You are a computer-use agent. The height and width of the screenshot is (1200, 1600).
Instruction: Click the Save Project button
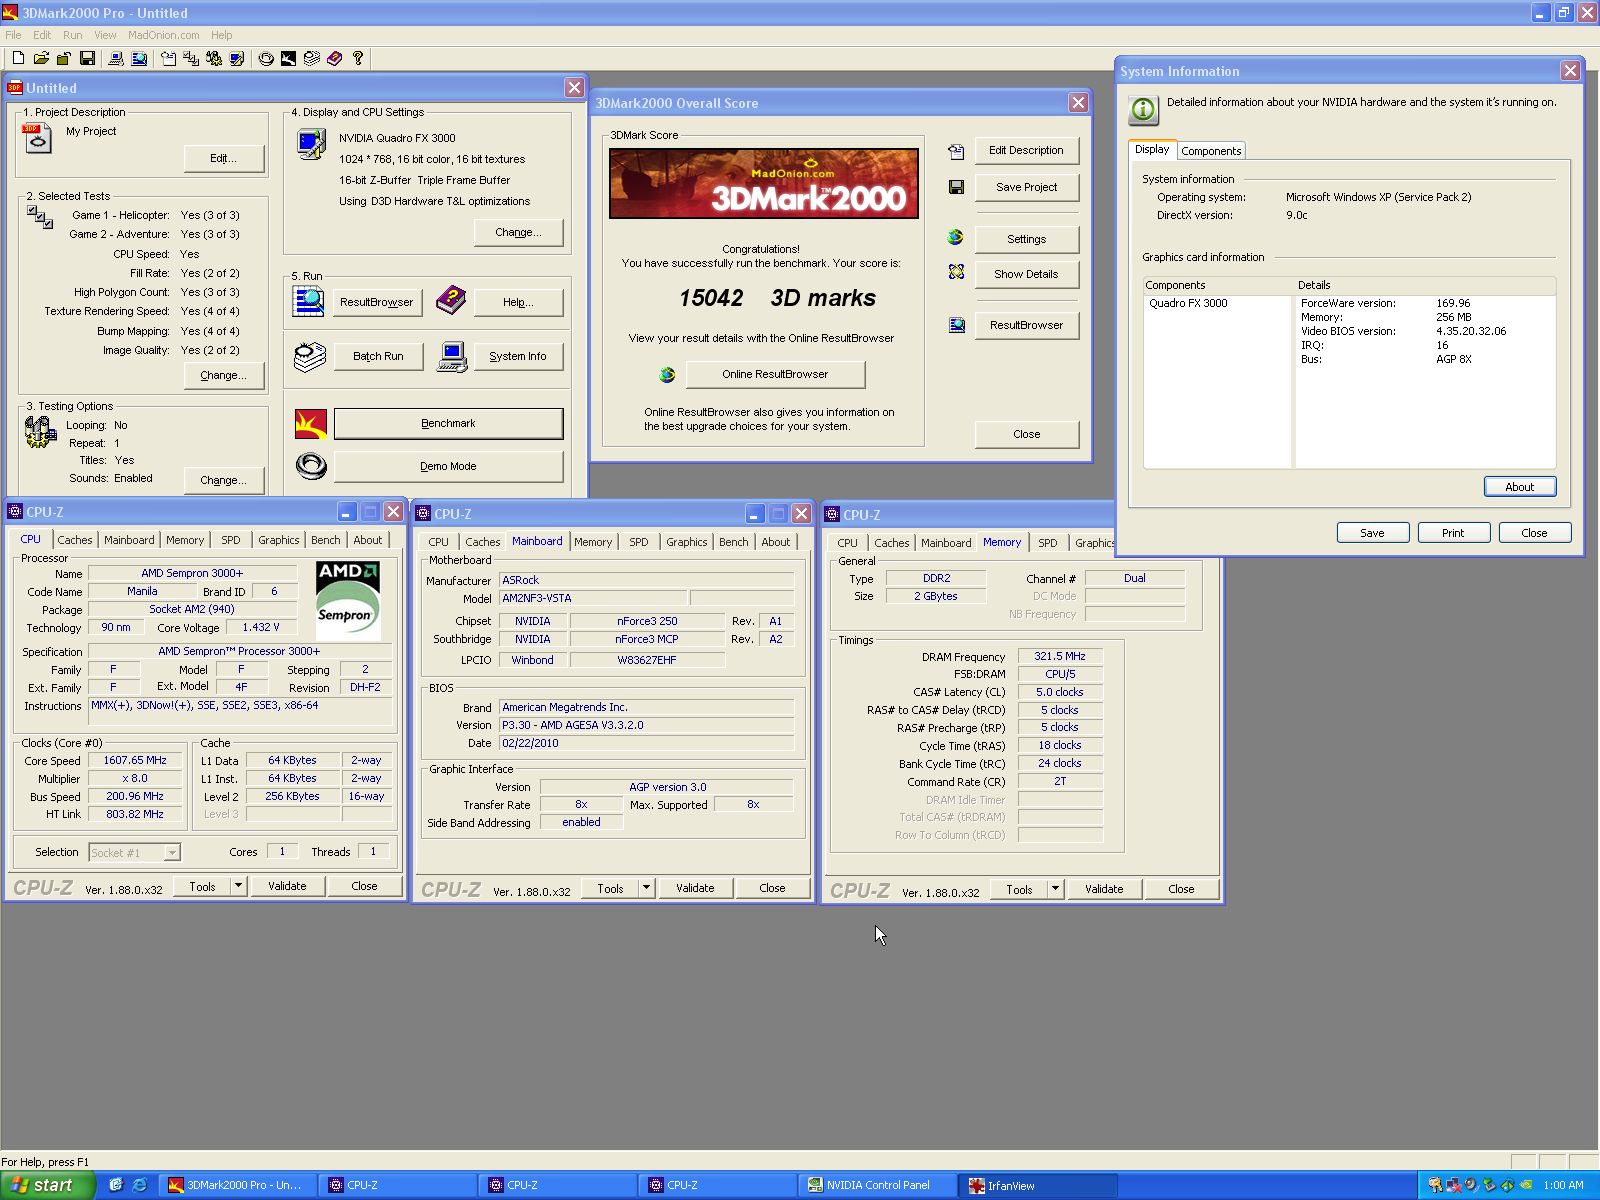[x=1026, y=187]
